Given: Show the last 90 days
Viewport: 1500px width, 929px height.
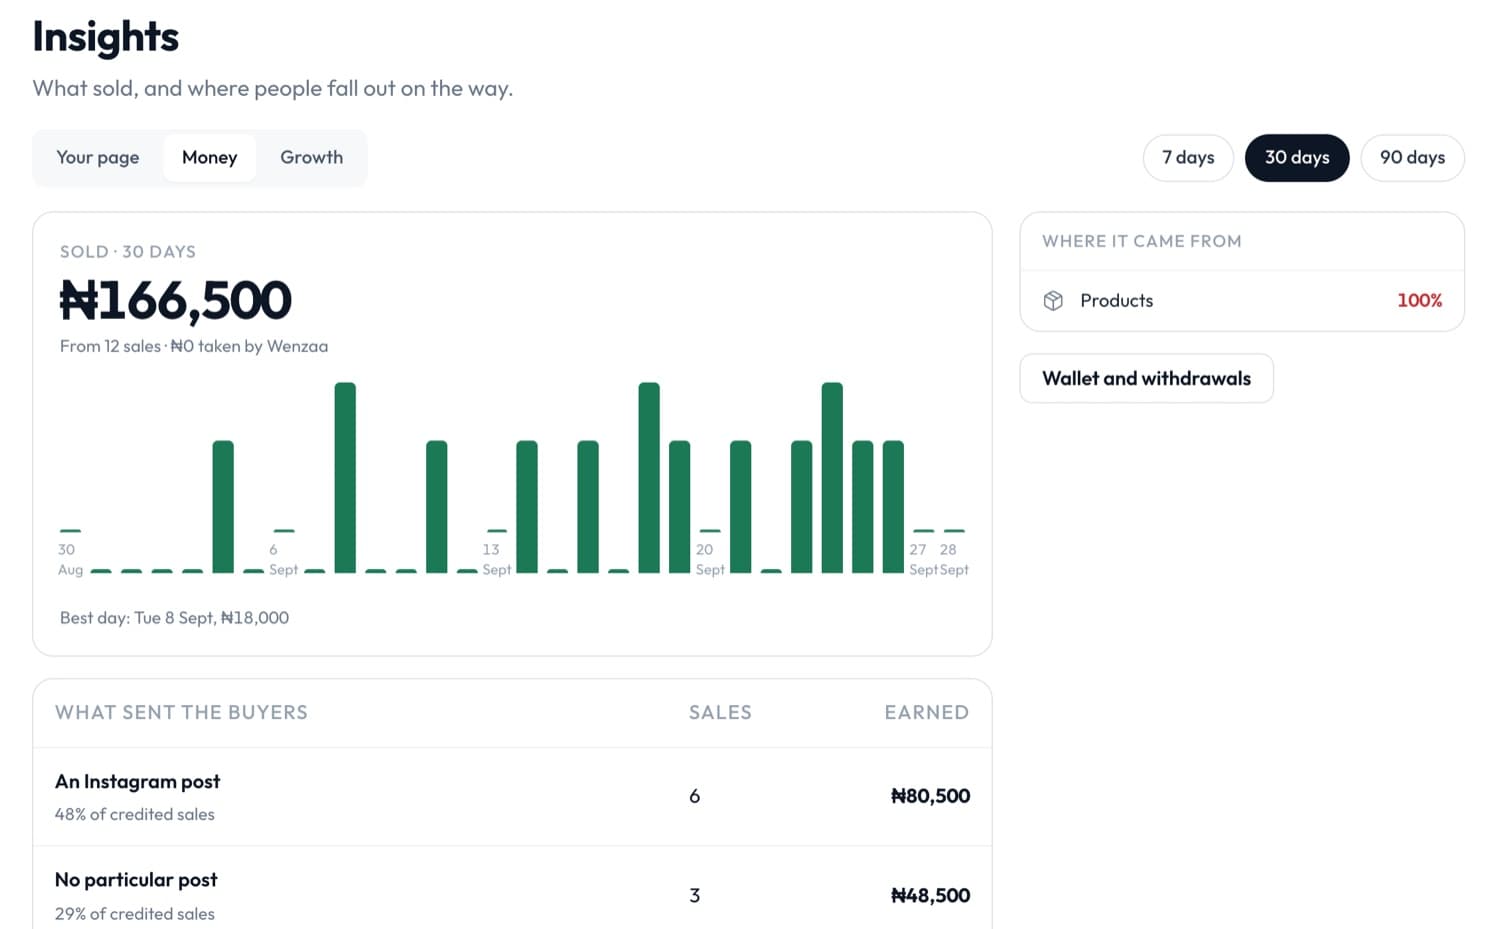Looking at the screenshot, I should point(1412,158).
